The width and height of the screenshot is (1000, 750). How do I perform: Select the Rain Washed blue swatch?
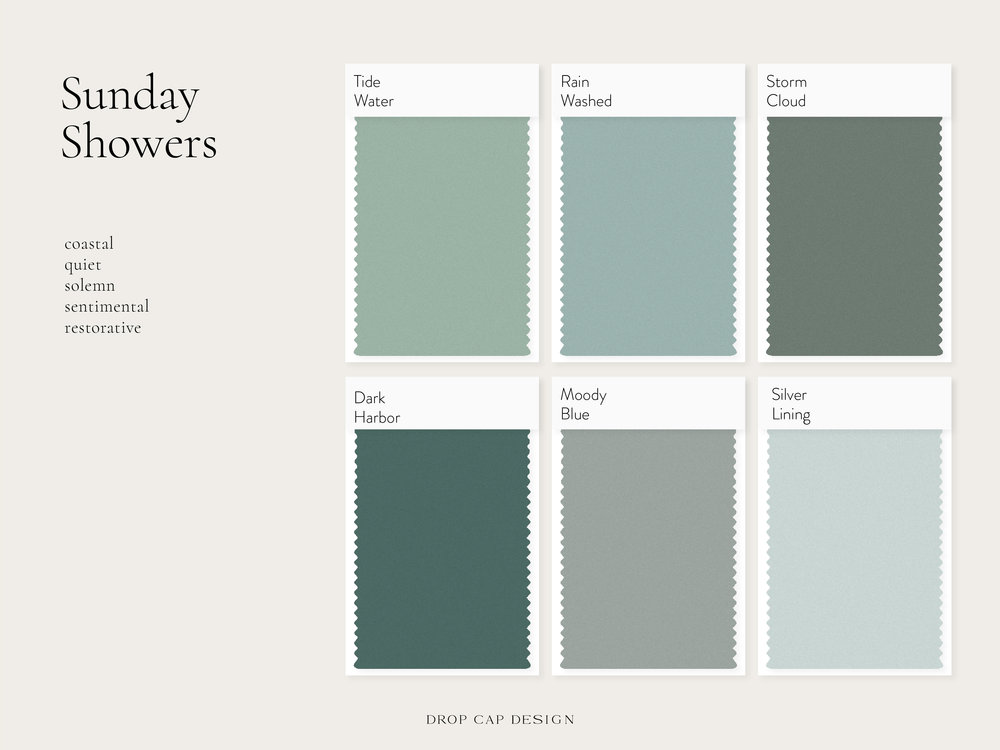coord(648,236)
